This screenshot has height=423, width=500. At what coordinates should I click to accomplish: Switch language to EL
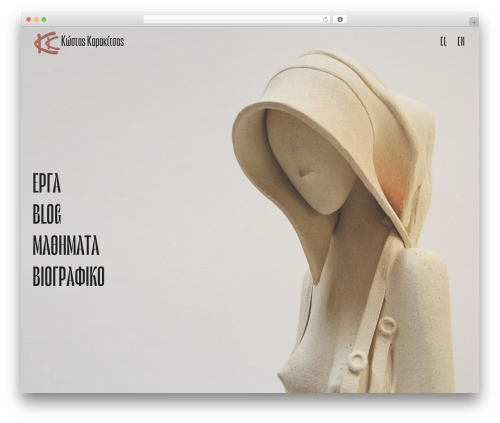click(443, 42)
